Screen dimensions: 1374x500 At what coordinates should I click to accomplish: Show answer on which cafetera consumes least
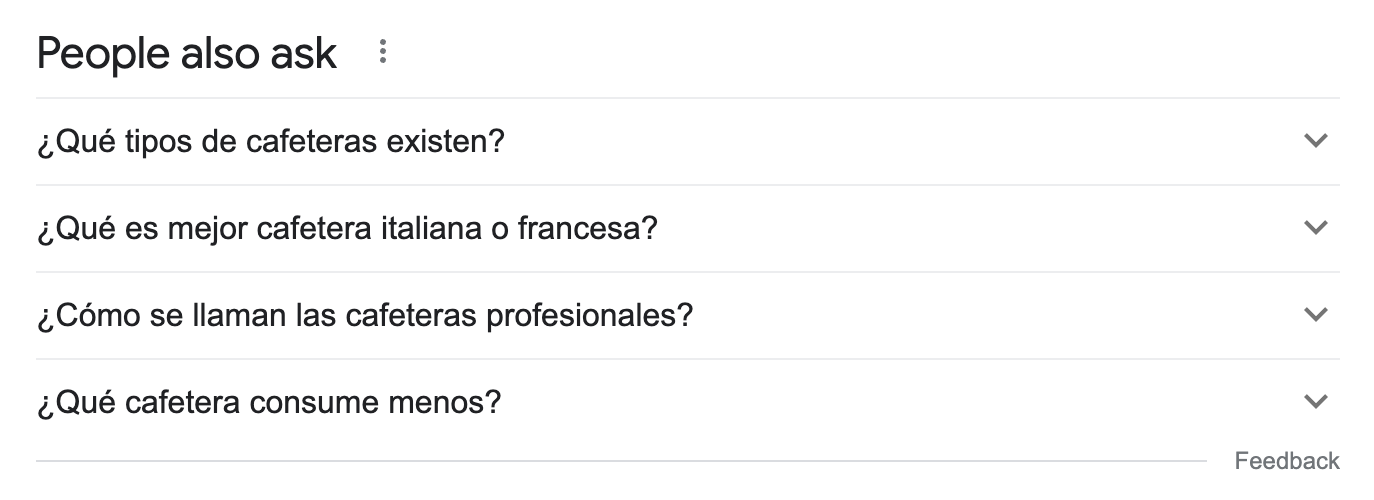[x=687, y=403]
